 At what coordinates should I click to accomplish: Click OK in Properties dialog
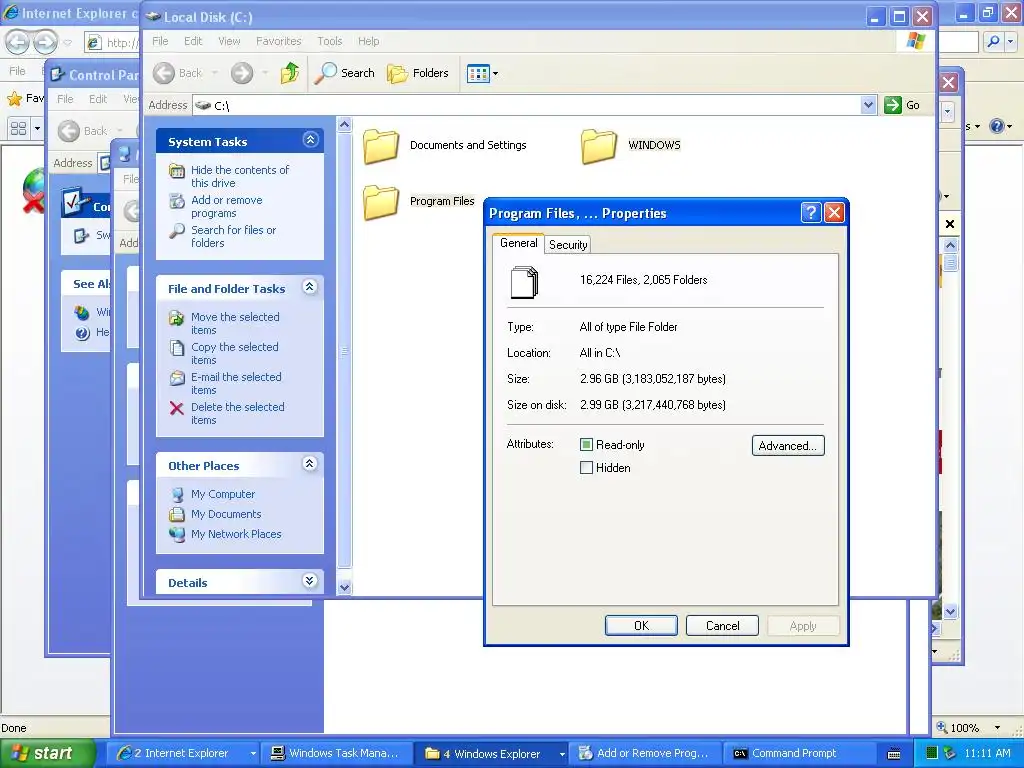(641, 626)
